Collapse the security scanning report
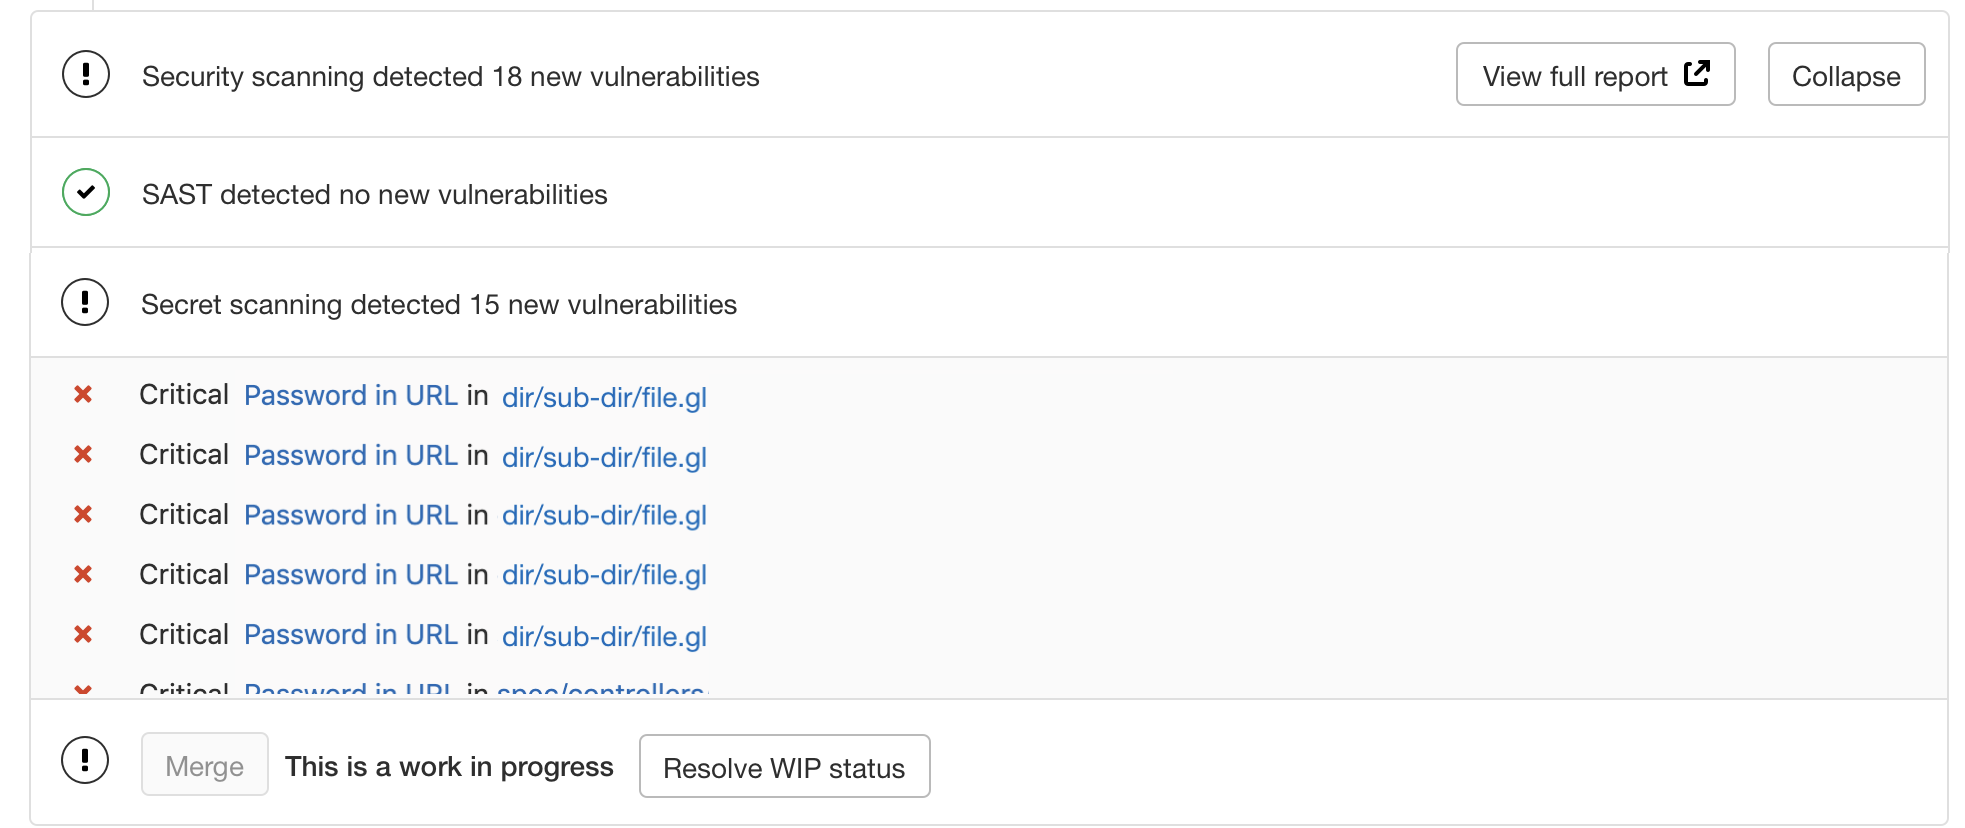The height and width of the screenshot is (828, 1965). click(1845, 75)
